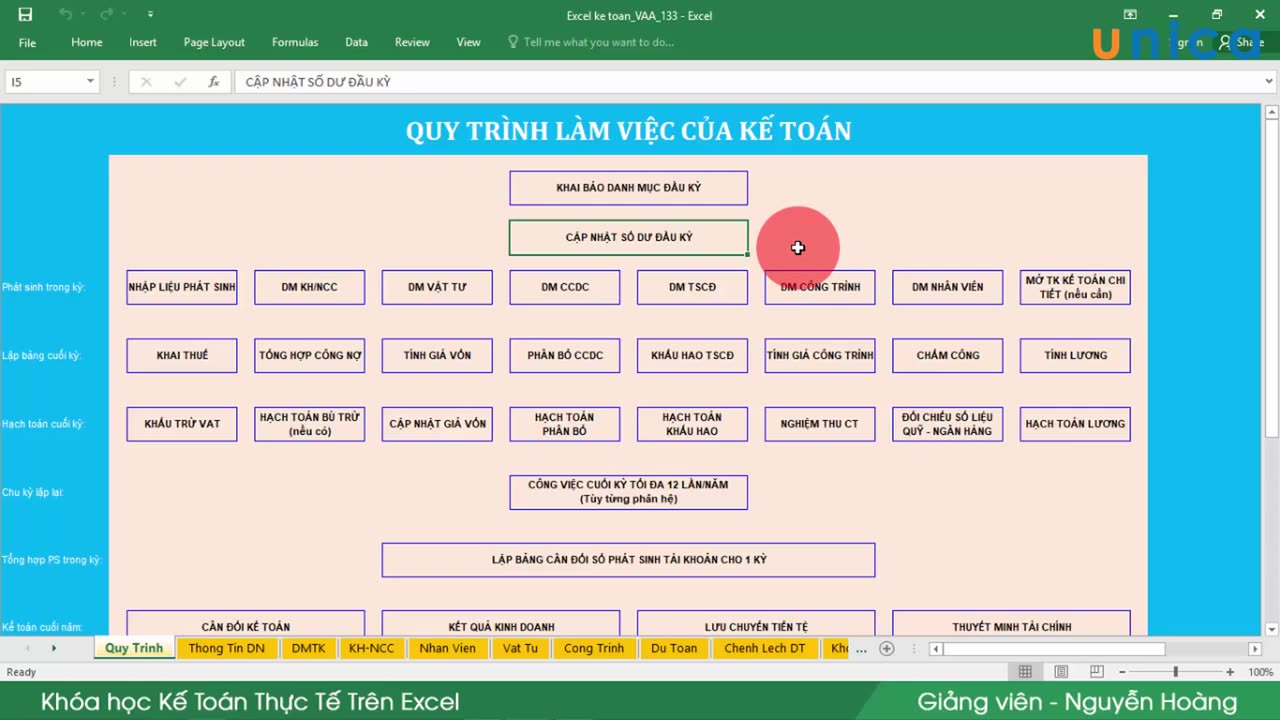Click the TÍNH GIÁ VỐN box
This screenshot has height=720, width=1280.
tap(437, 355)
